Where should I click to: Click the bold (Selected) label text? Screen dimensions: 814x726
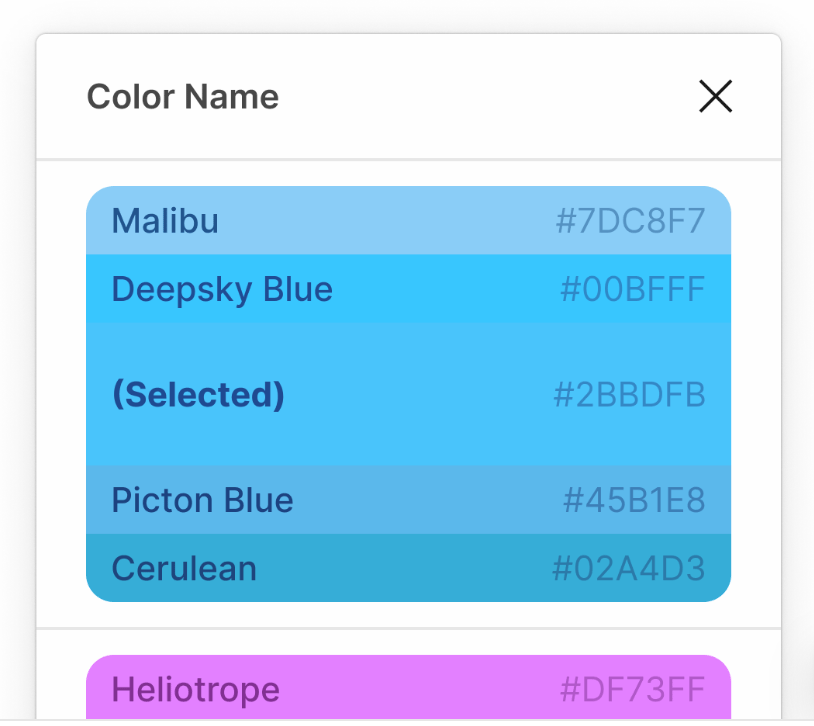point(198,395)
